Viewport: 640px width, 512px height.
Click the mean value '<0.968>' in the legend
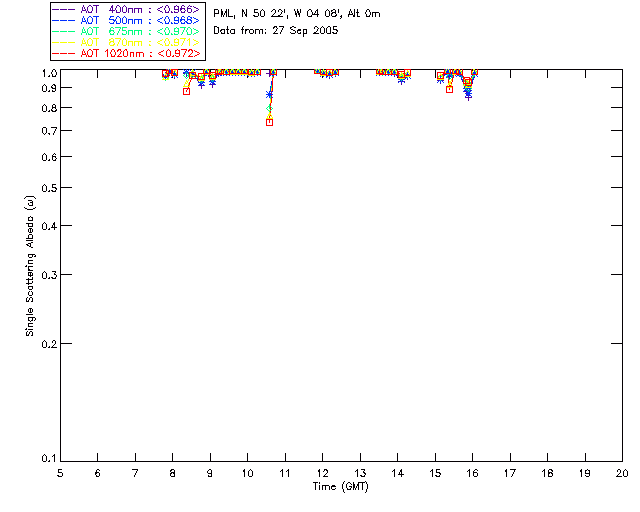pyautogui.click(x=178, y=20)
